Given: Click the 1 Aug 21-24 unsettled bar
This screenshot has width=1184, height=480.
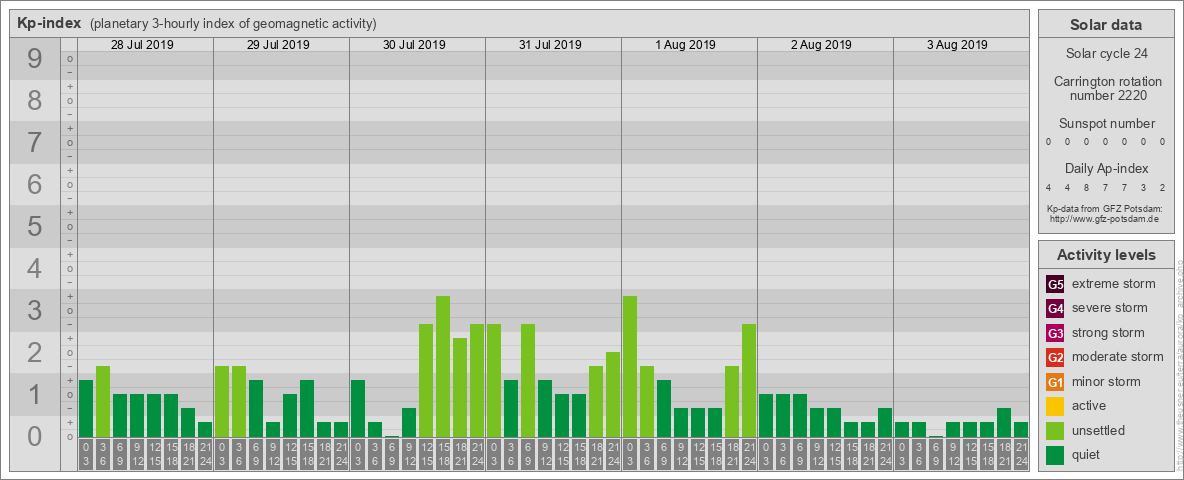Looking at the screenshot, I should 748,380.
